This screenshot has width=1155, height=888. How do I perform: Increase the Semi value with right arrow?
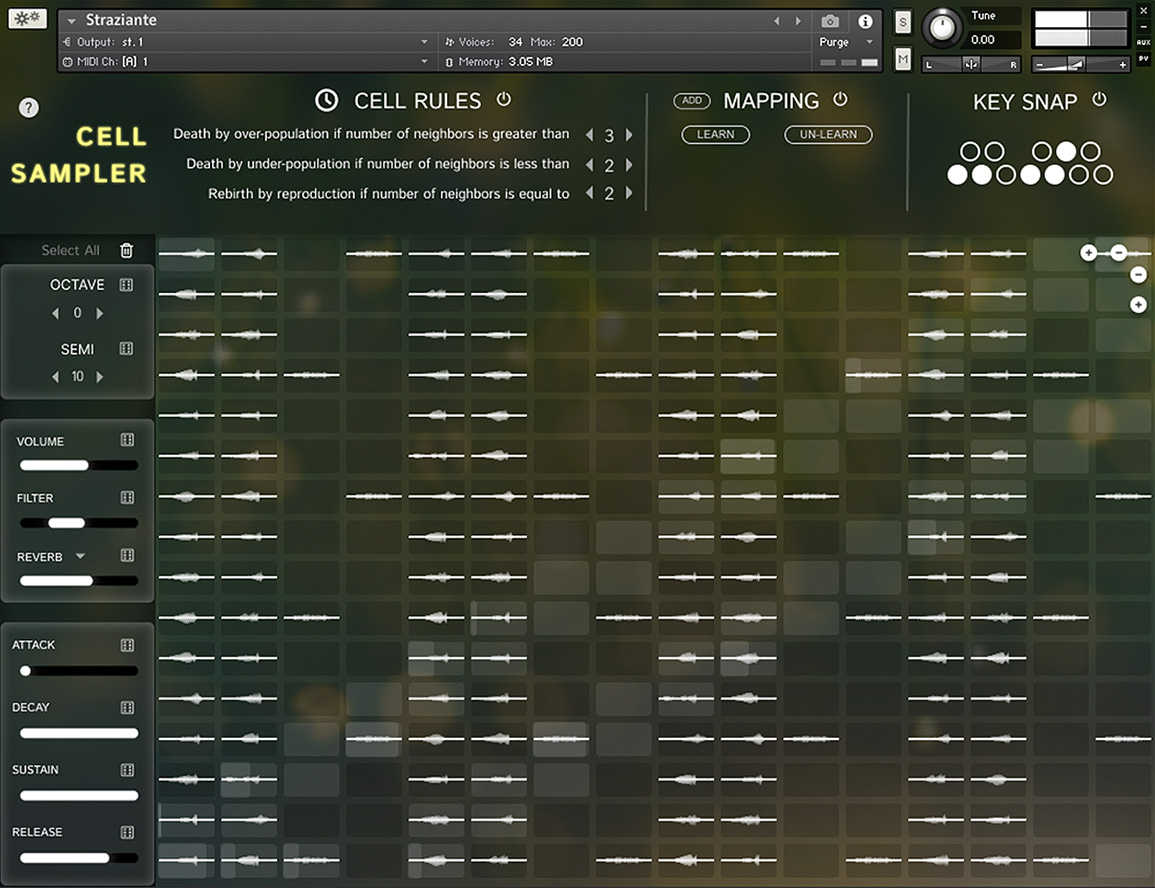coord(100,377)
